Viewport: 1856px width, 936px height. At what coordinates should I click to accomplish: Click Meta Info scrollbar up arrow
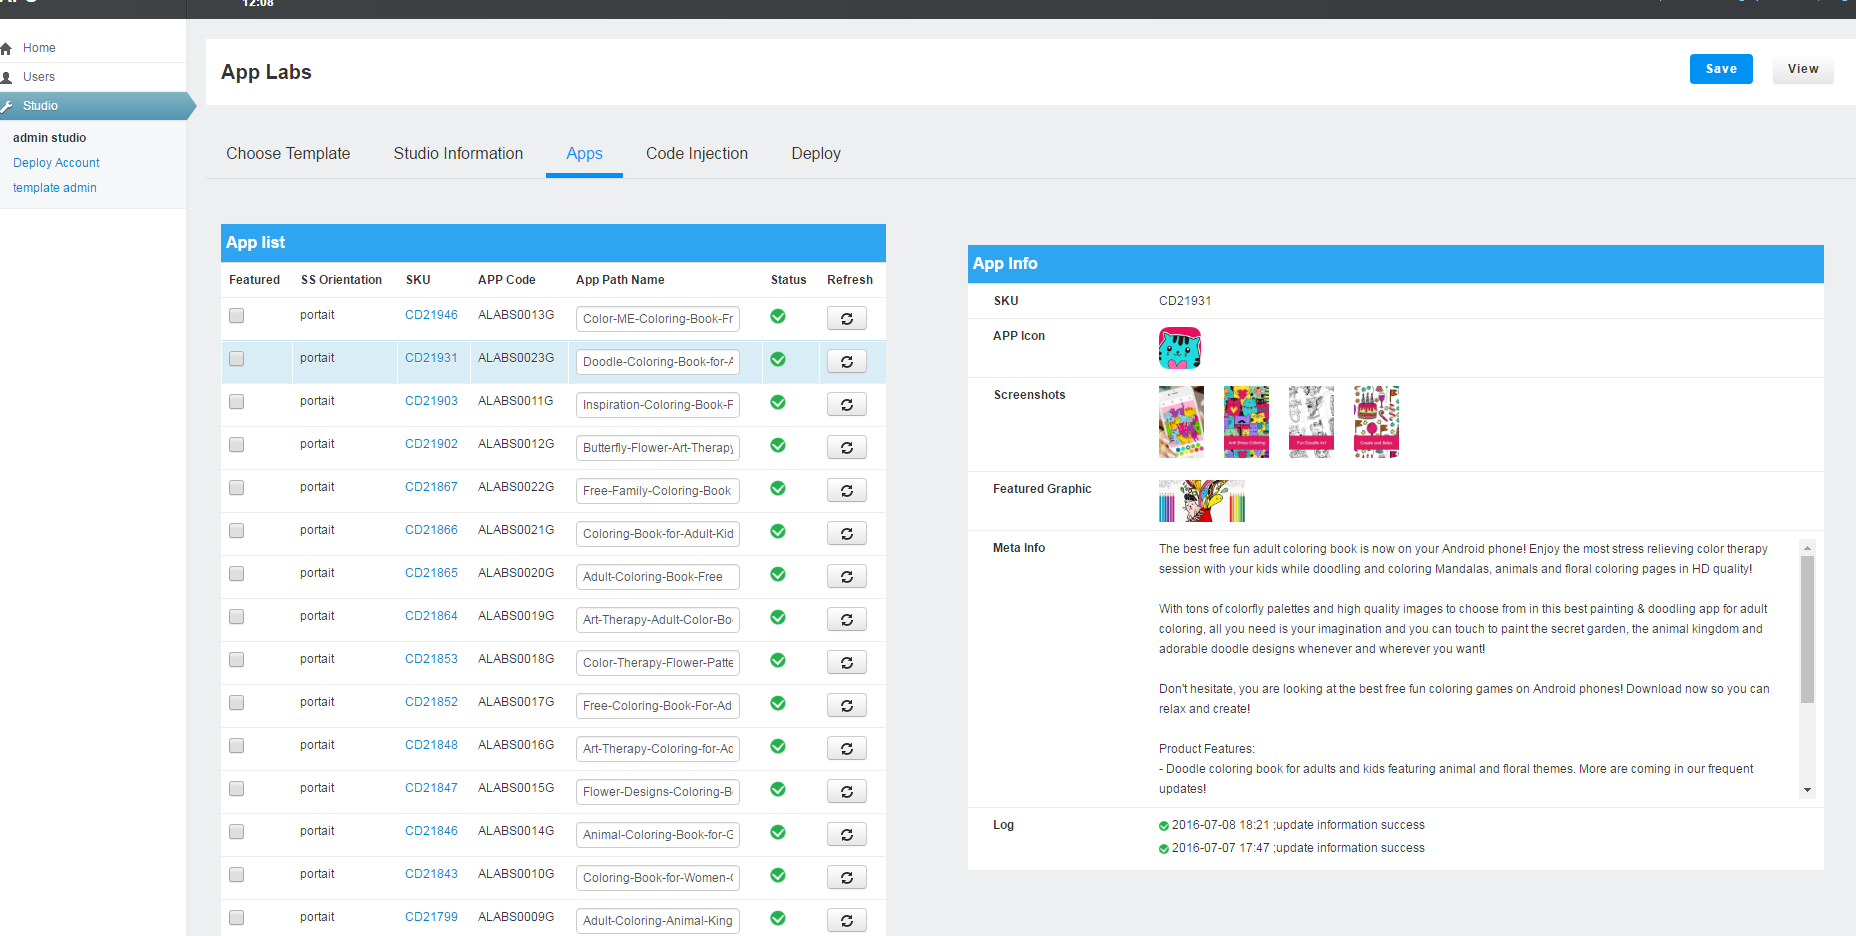[1807, 548]
